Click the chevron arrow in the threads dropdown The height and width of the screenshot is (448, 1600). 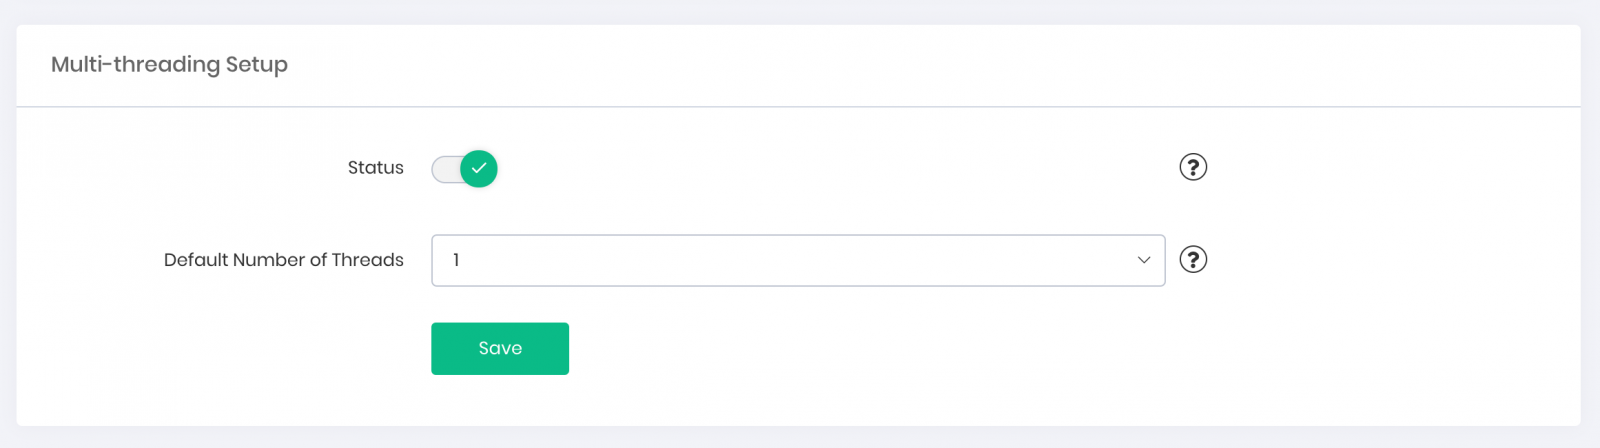pyautogui.click(x=1144, y=260)
